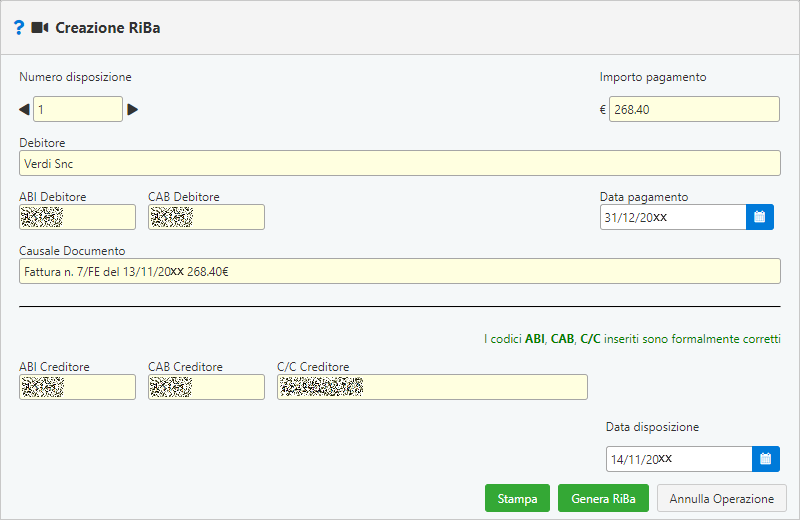Open calendar for Data disposizione
800x520 pixels.
point(766,459)
